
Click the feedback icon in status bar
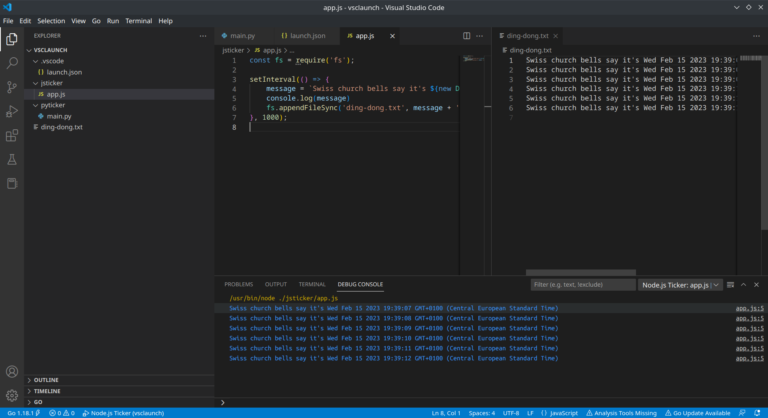point(742,413)
